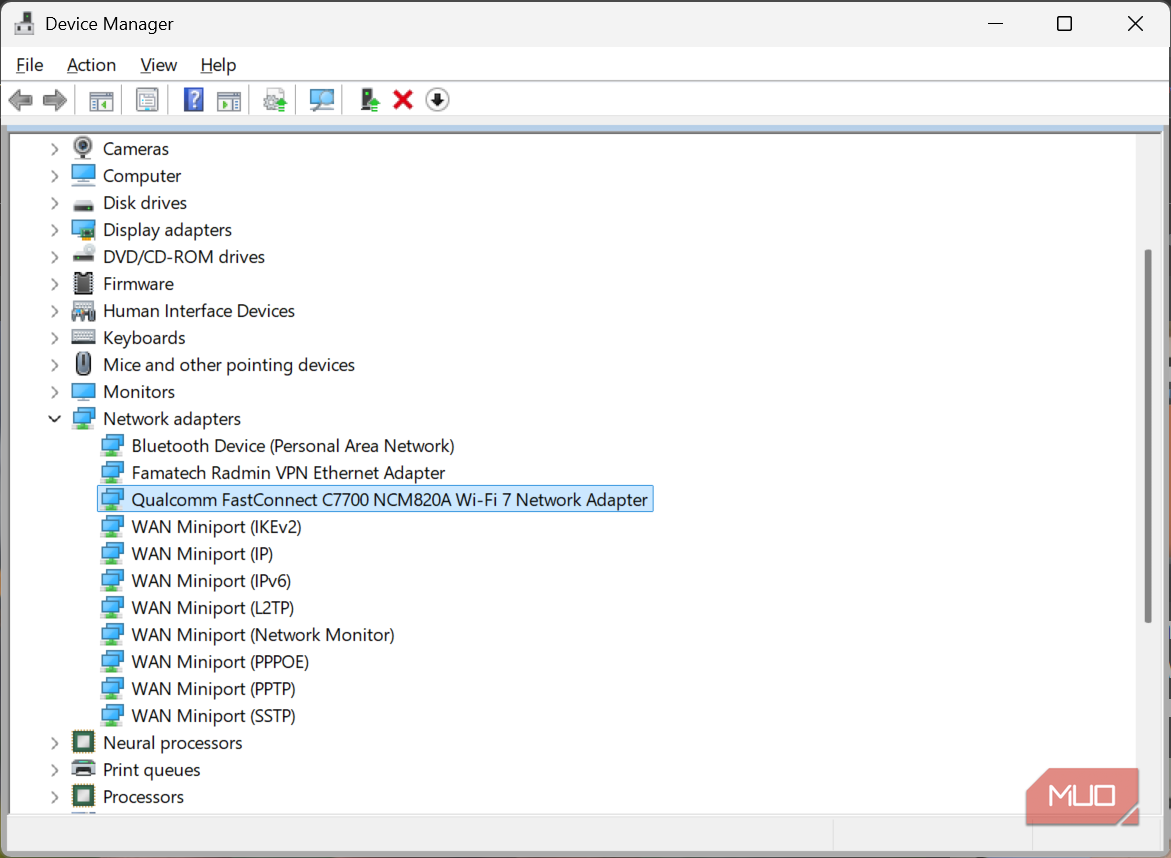Open the Help menu
The height and width of the screenshot is (858, 1171).
218,65
